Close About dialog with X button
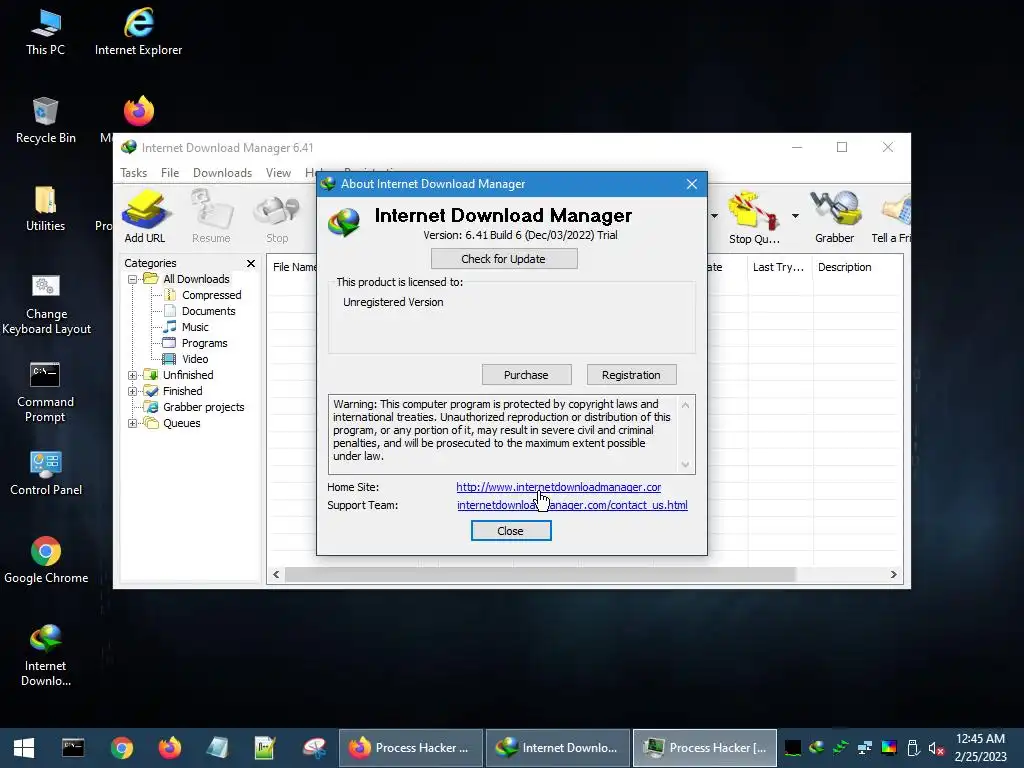This screenshot has height=768, width=1024. (x=692, y=184)
